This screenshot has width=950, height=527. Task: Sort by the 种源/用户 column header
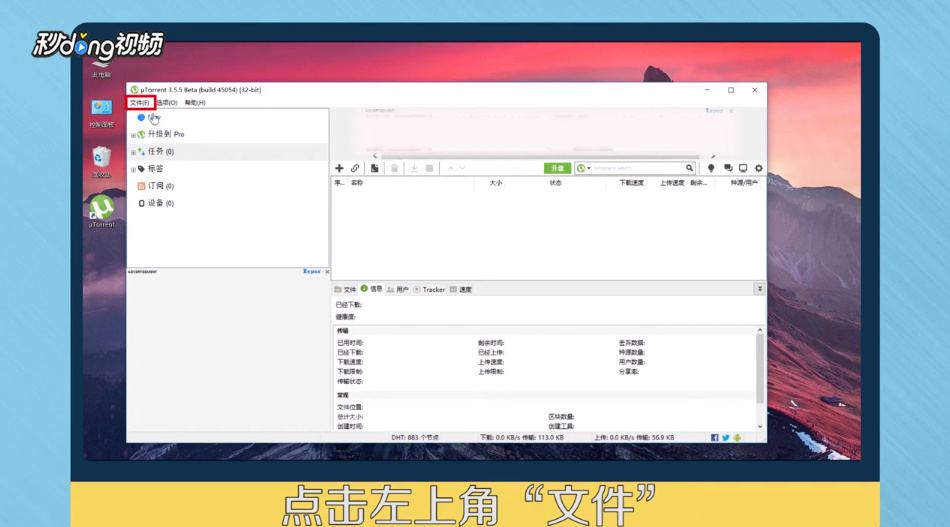click(x=743, y=183)
